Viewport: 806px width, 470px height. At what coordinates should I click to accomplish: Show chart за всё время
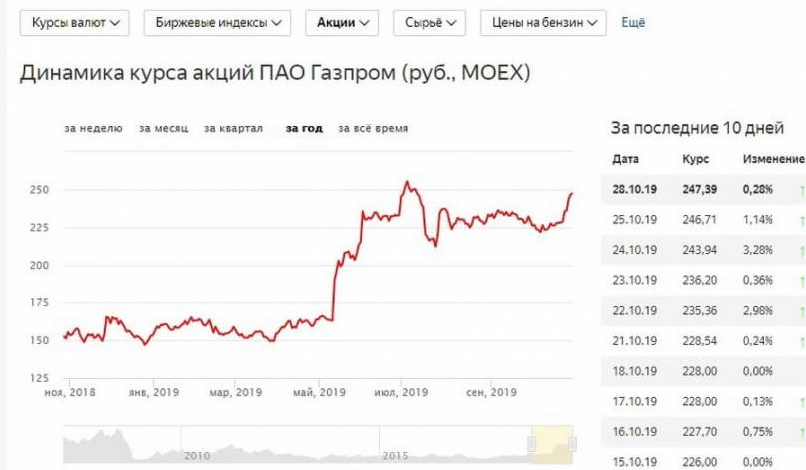coord(373,128)
